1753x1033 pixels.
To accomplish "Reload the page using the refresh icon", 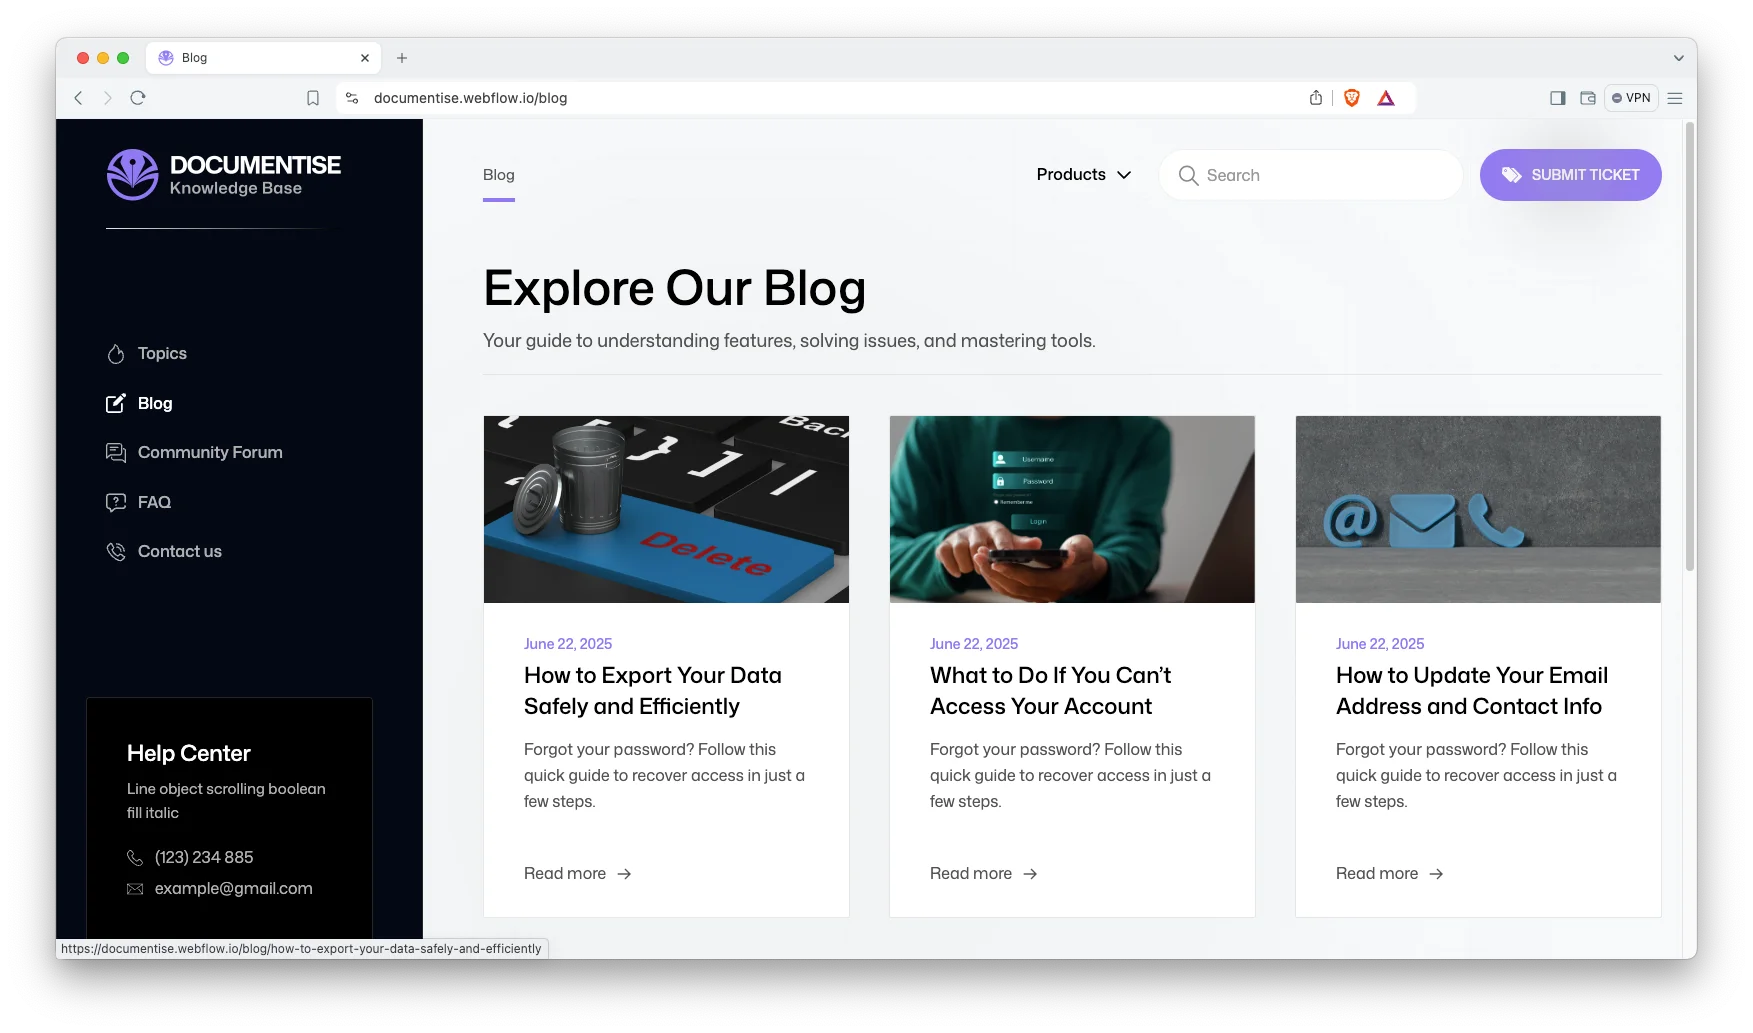I will pos(138,98).
